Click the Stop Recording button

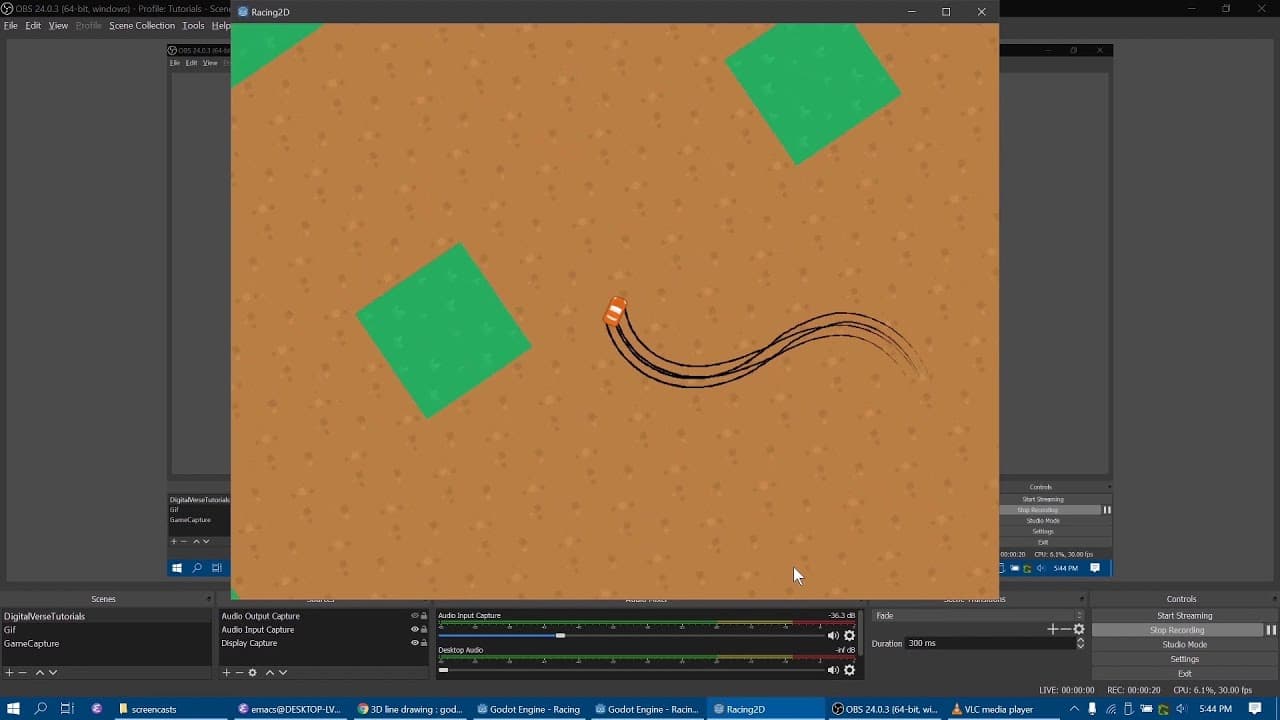tap(1177, 630)
